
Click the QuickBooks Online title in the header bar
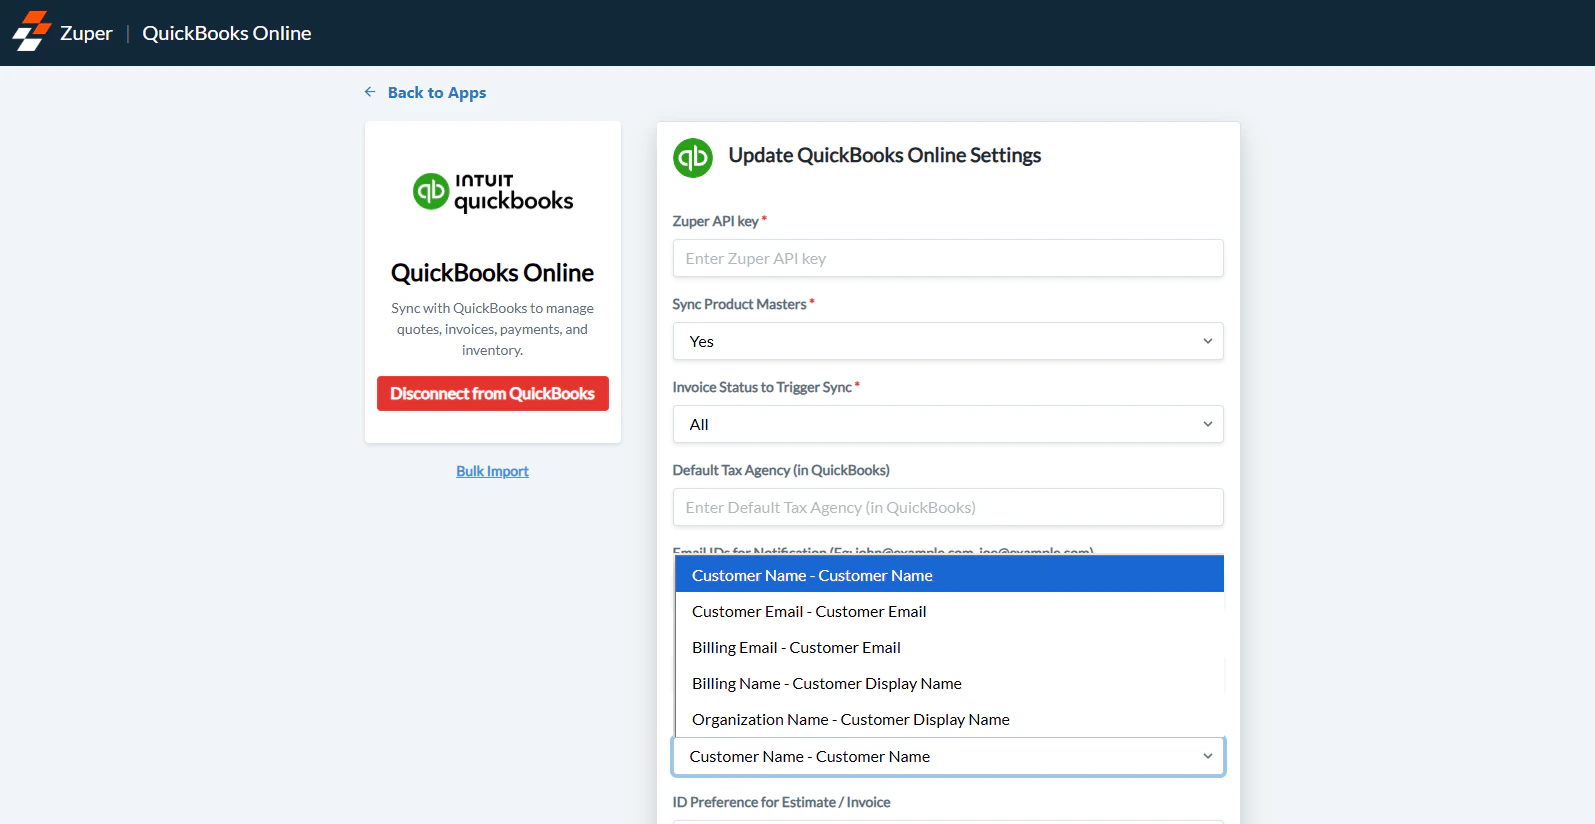point(227,33)
